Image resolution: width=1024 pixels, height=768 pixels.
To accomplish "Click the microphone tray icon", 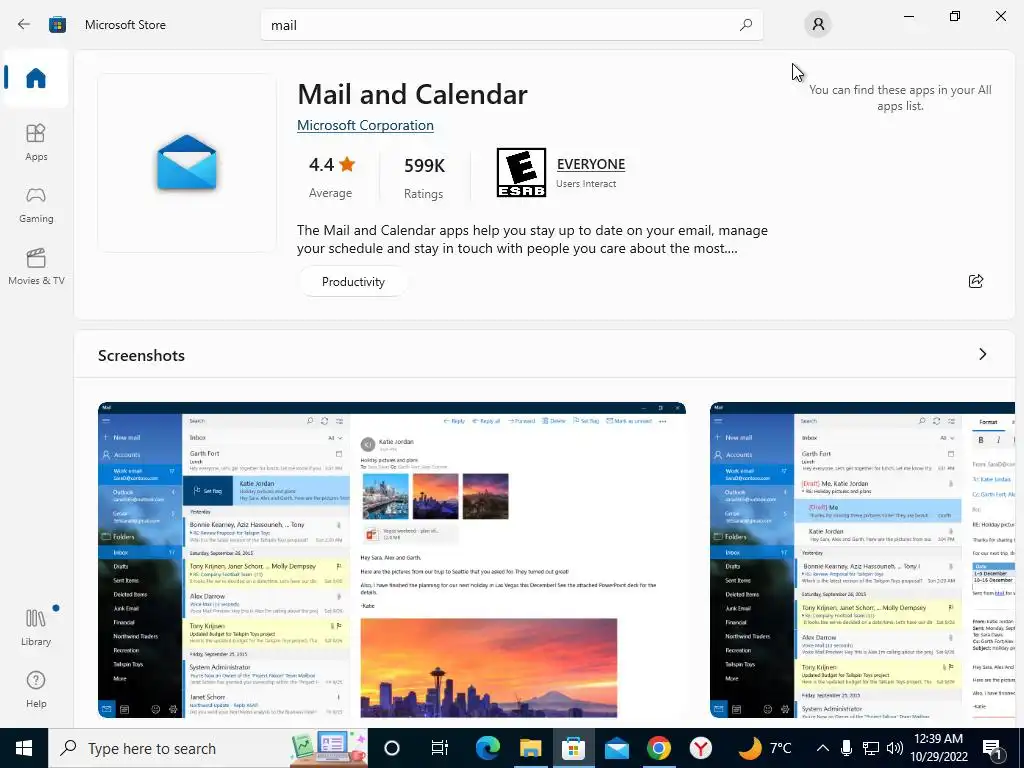I will pos(846,748).
